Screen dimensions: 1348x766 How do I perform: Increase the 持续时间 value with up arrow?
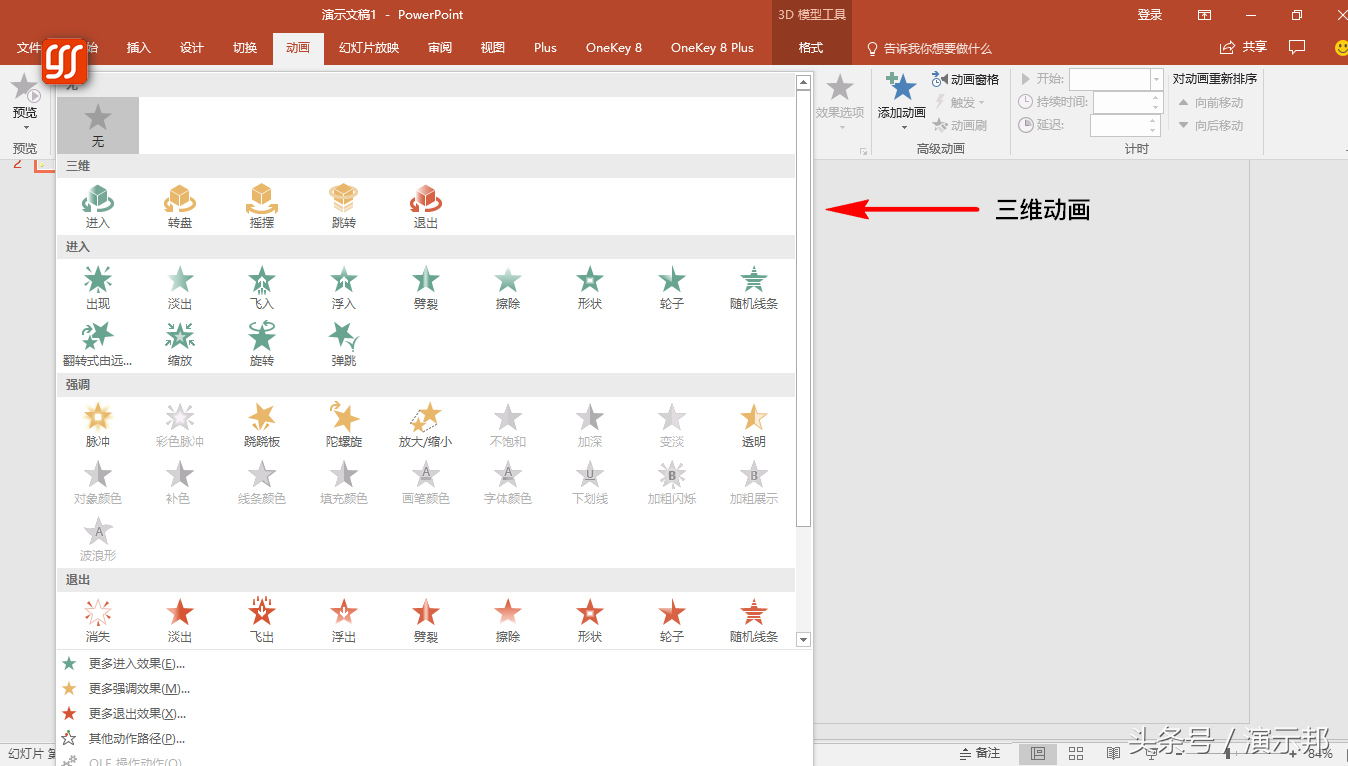[x=1156, y=97]
